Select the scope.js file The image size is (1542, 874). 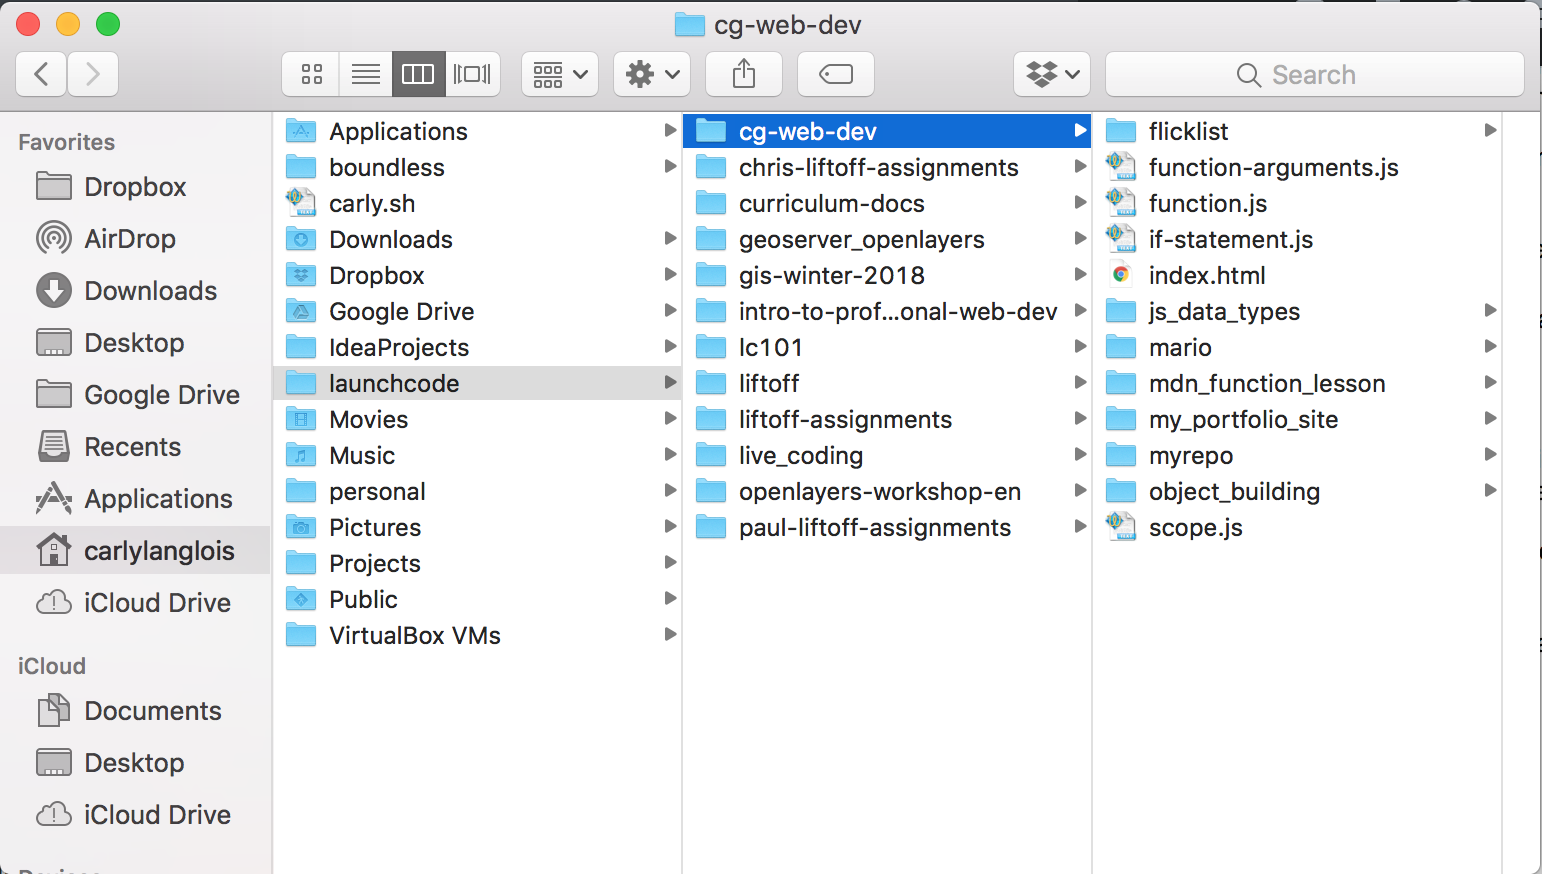(x=1195, y=528)
